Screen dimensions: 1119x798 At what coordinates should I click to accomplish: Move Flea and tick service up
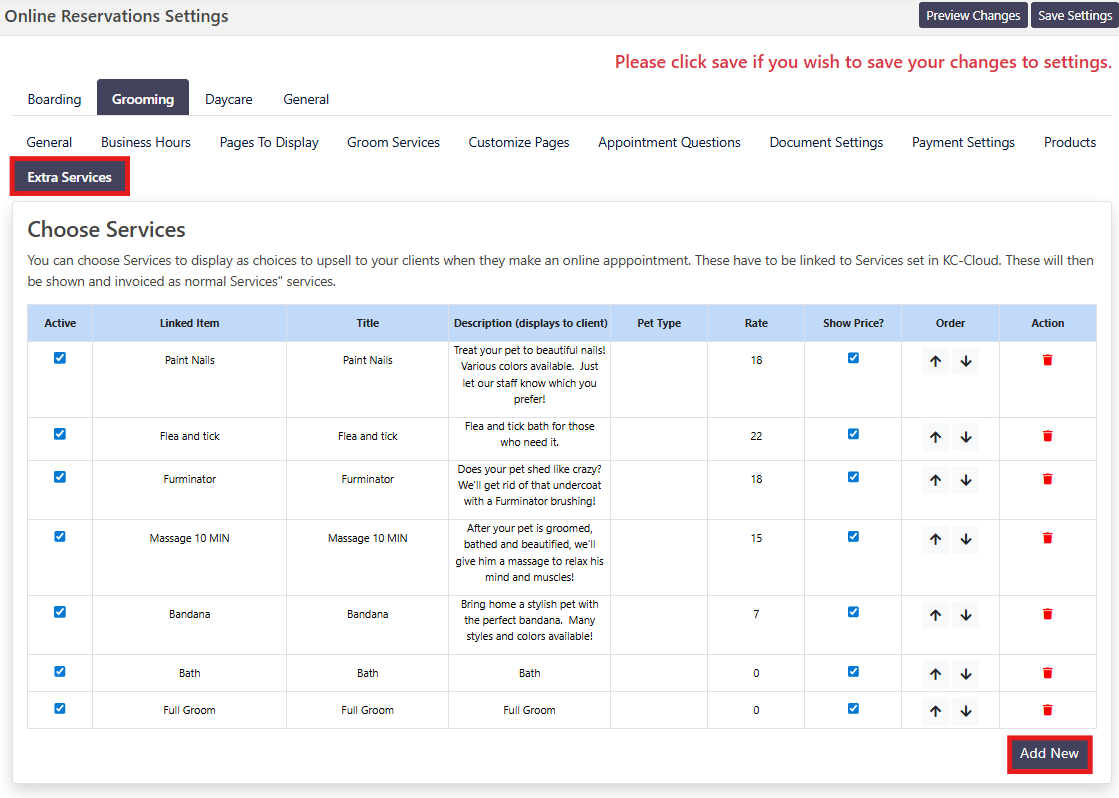tap(935, 437)
